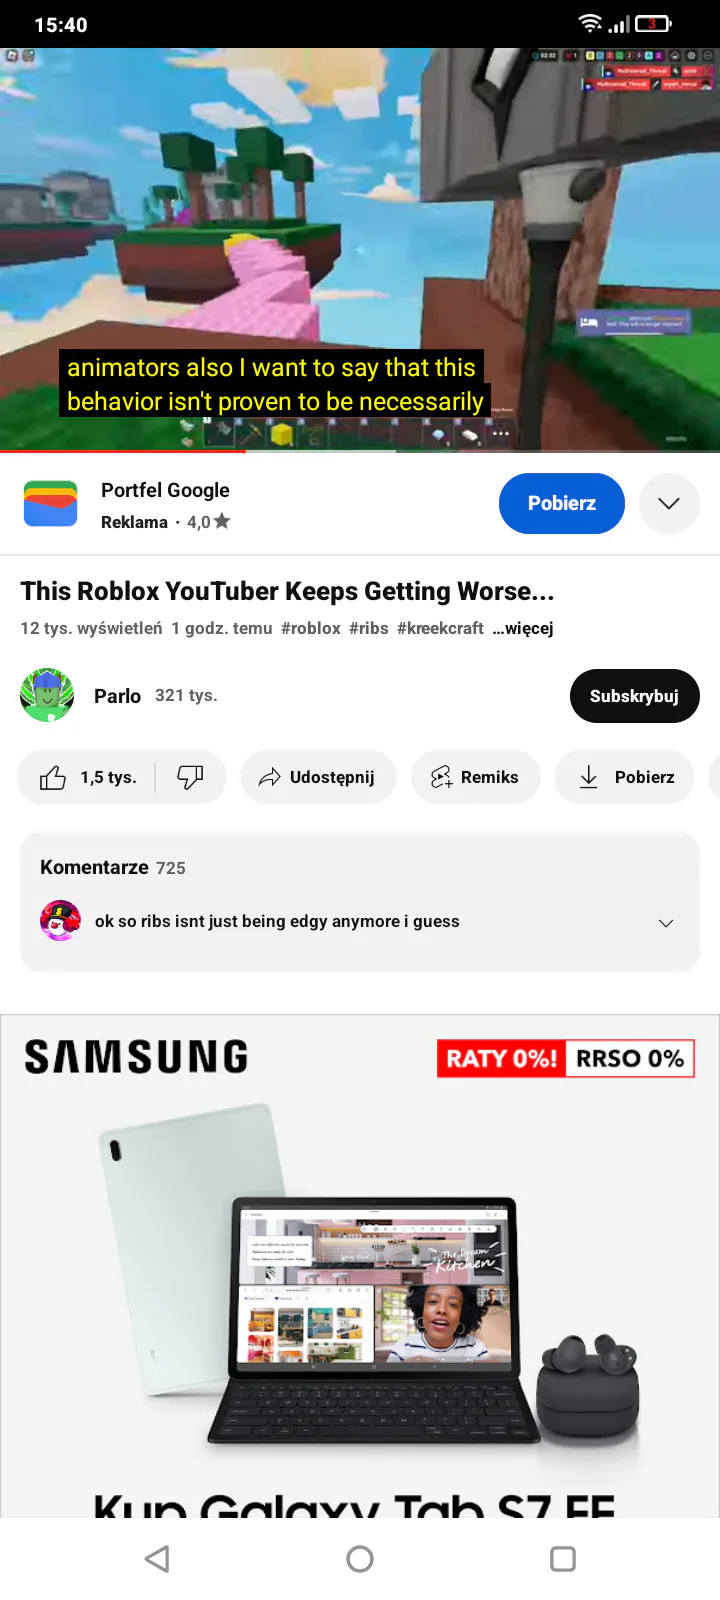Screen dimensions: 720x1600
Task: Tap the Android back navigation icon
Action: (x=157, y=1558)
